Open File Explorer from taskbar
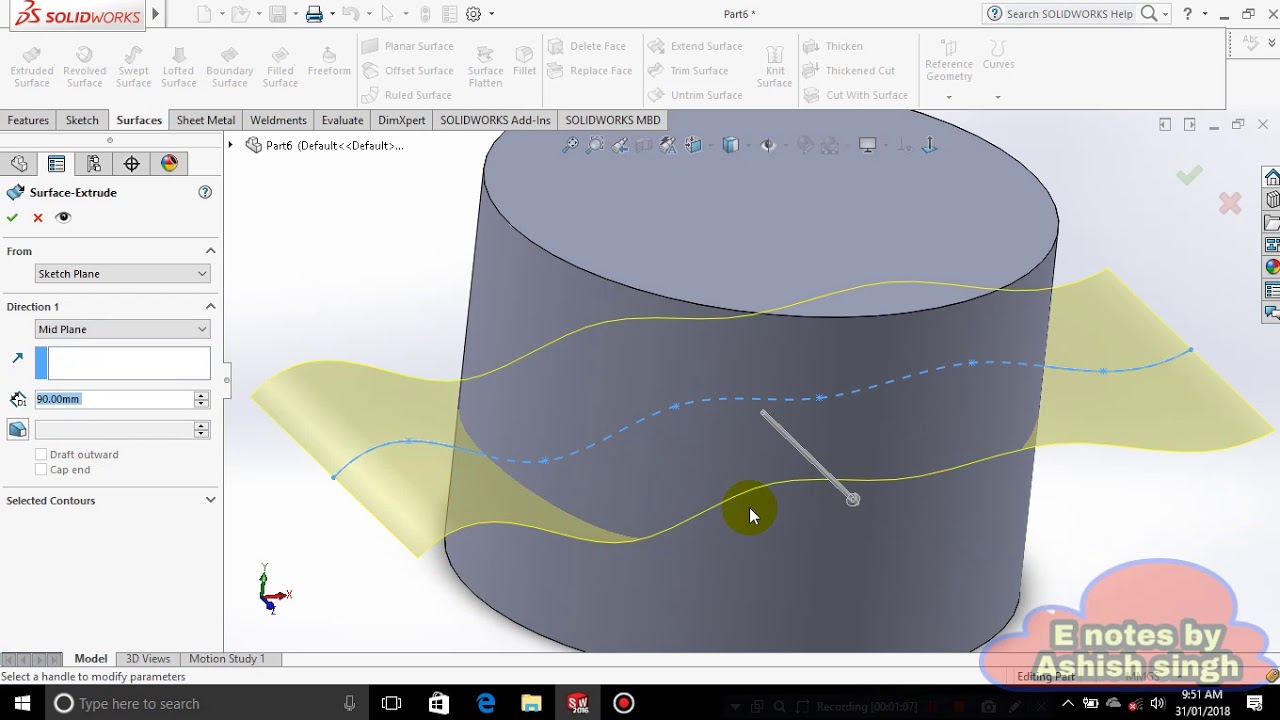 [x=531, y=704]
